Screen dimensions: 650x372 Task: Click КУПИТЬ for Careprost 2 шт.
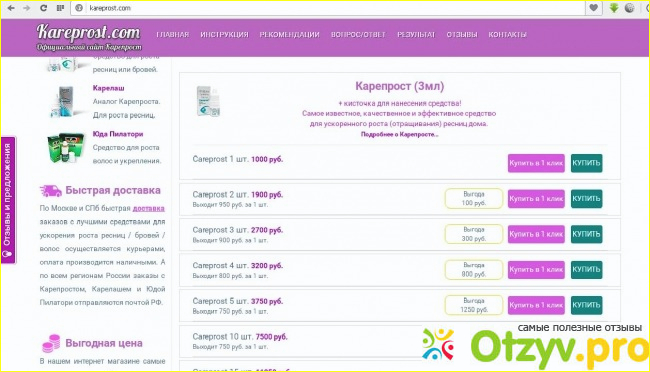(x=586, y=199)
